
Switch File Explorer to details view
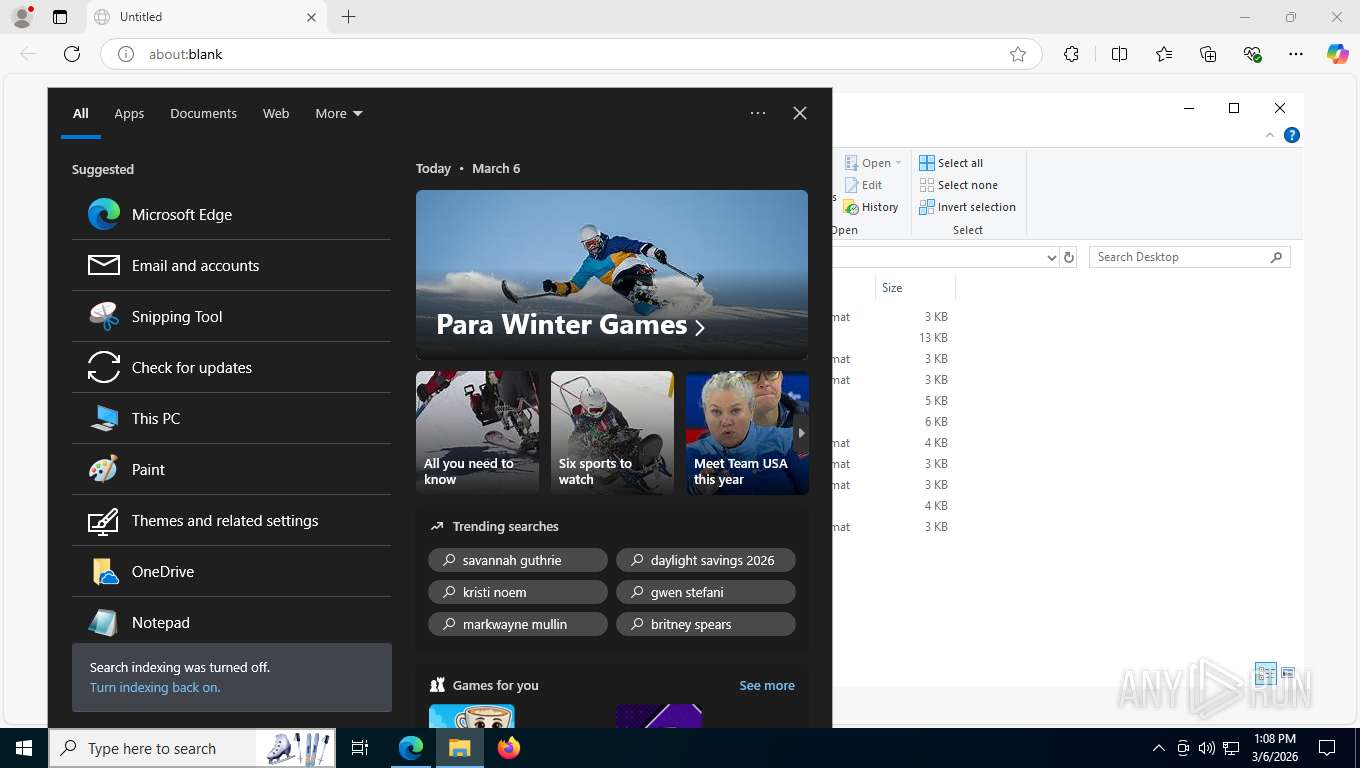pyautogui.click(x=1266, y=673)
